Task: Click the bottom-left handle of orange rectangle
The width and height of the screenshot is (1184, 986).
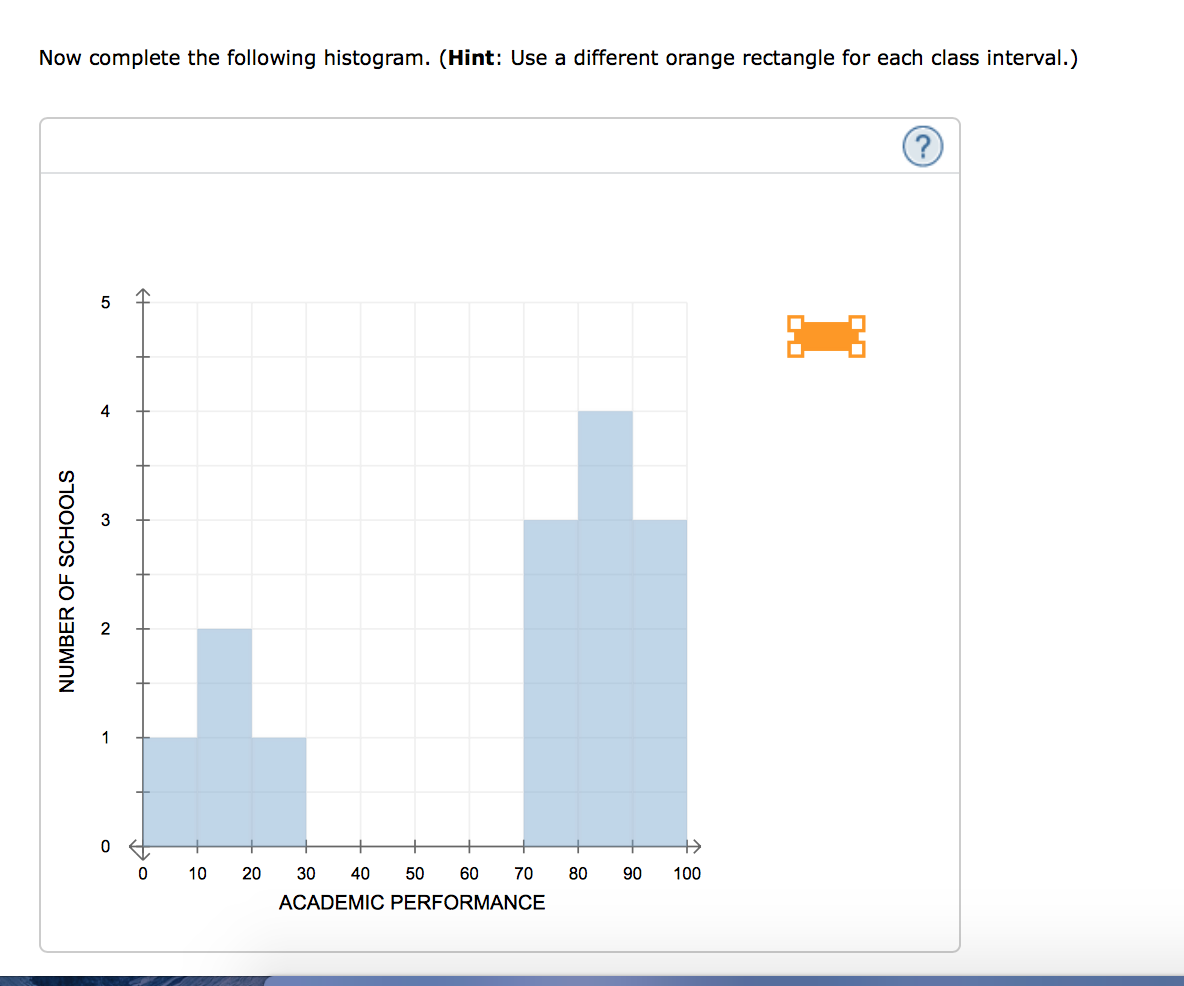Action: 795,350
